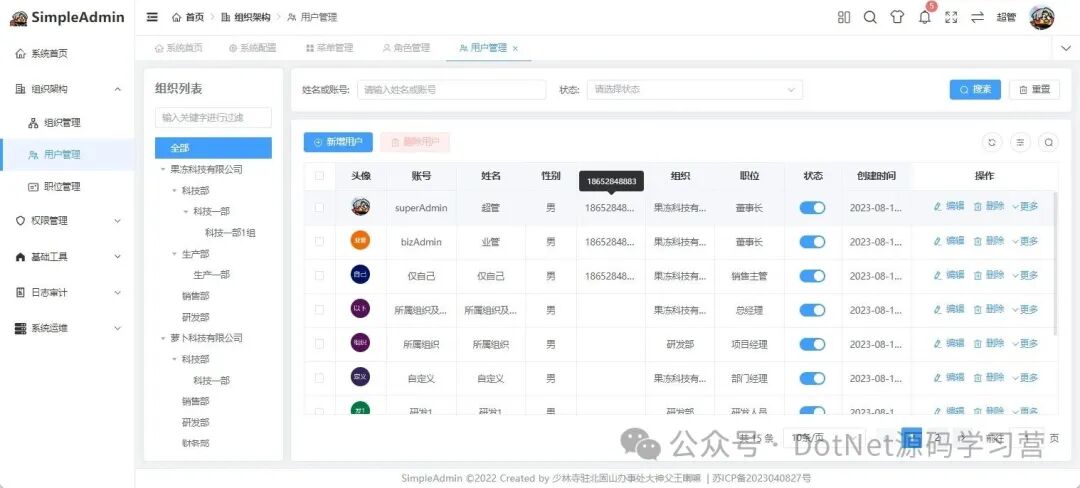Open 更多 dropdown for superAdmin row
The image size is (1080, 488).
[1025, 206]
